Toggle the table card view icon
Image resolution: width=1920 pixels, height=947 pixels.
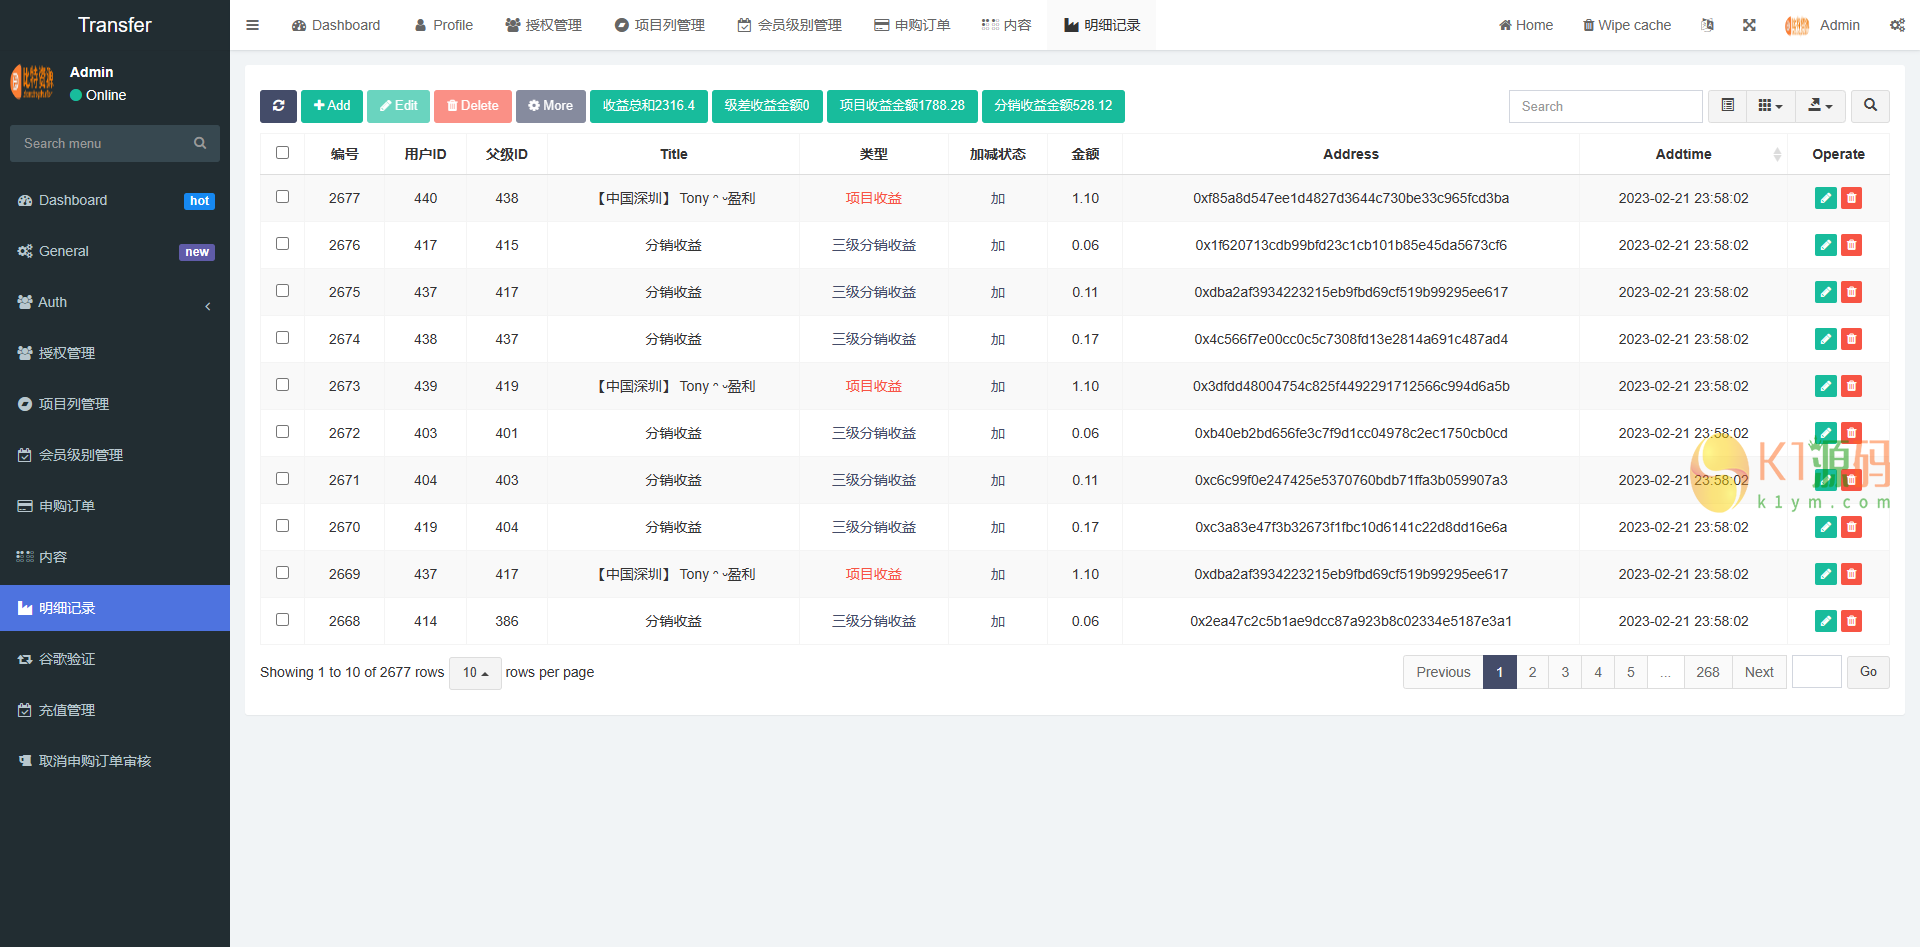1727,106
